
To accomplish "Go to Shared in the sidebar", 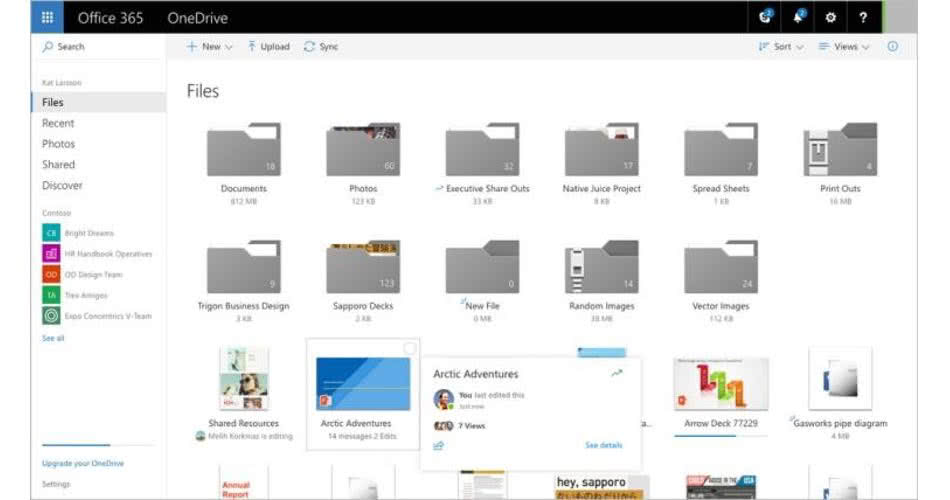I will (58, 164).
